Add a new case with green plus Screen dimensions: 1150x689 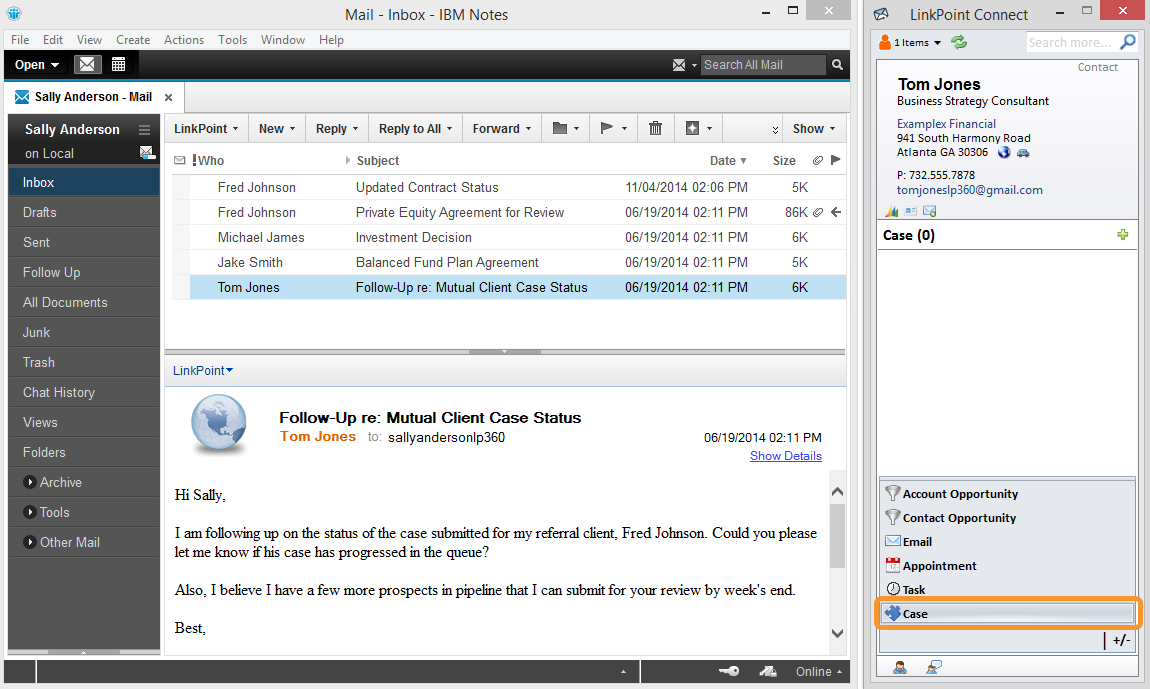tap(1122, 235)
